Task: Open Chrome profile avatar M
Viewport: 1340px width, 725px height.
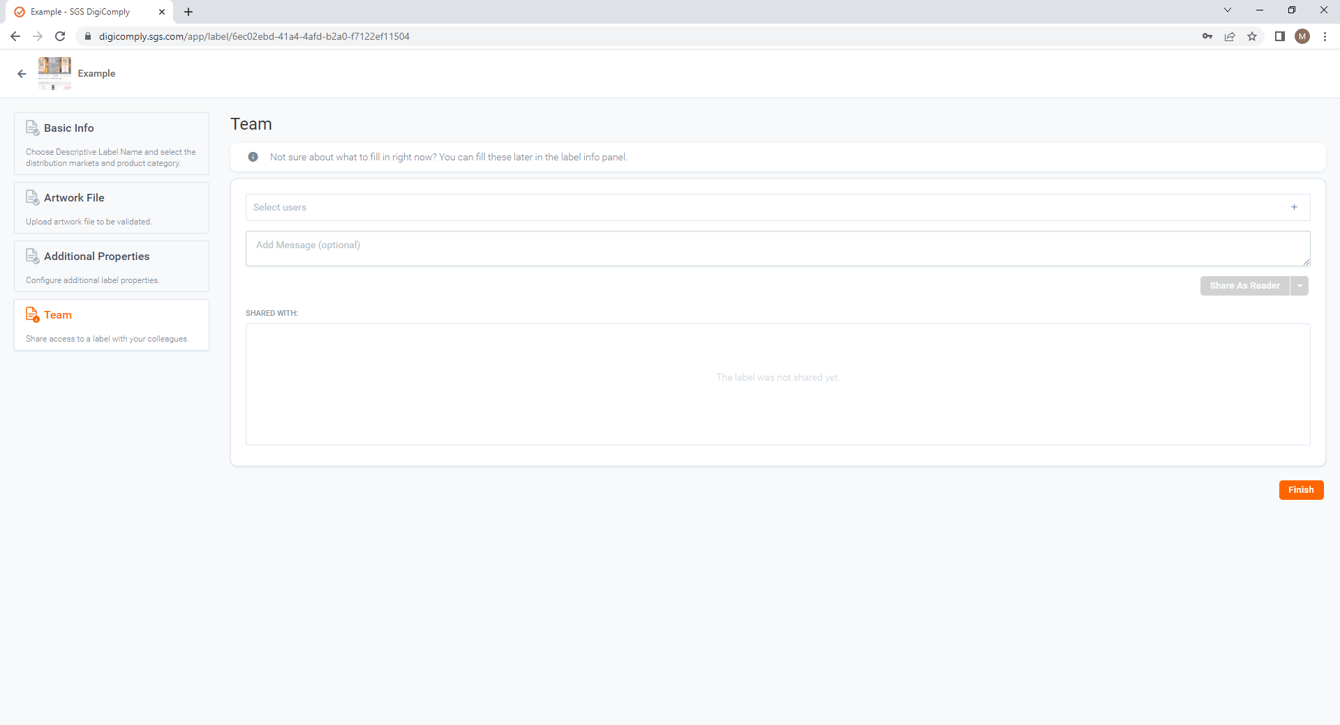Action: coord(1302,36)
